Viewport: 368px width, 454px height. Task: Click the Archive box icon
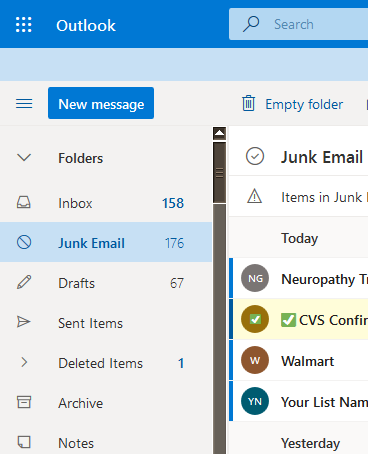pos(24,402)
